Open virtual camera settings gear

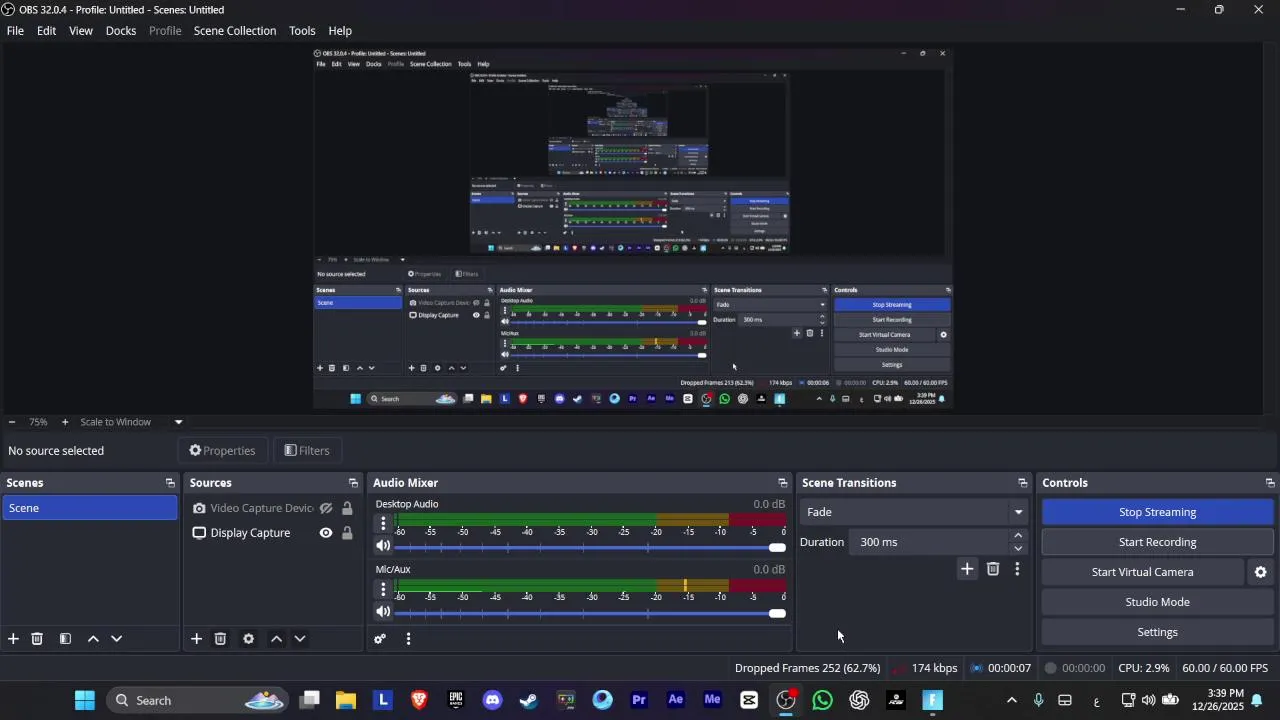tap(1261, 572)
